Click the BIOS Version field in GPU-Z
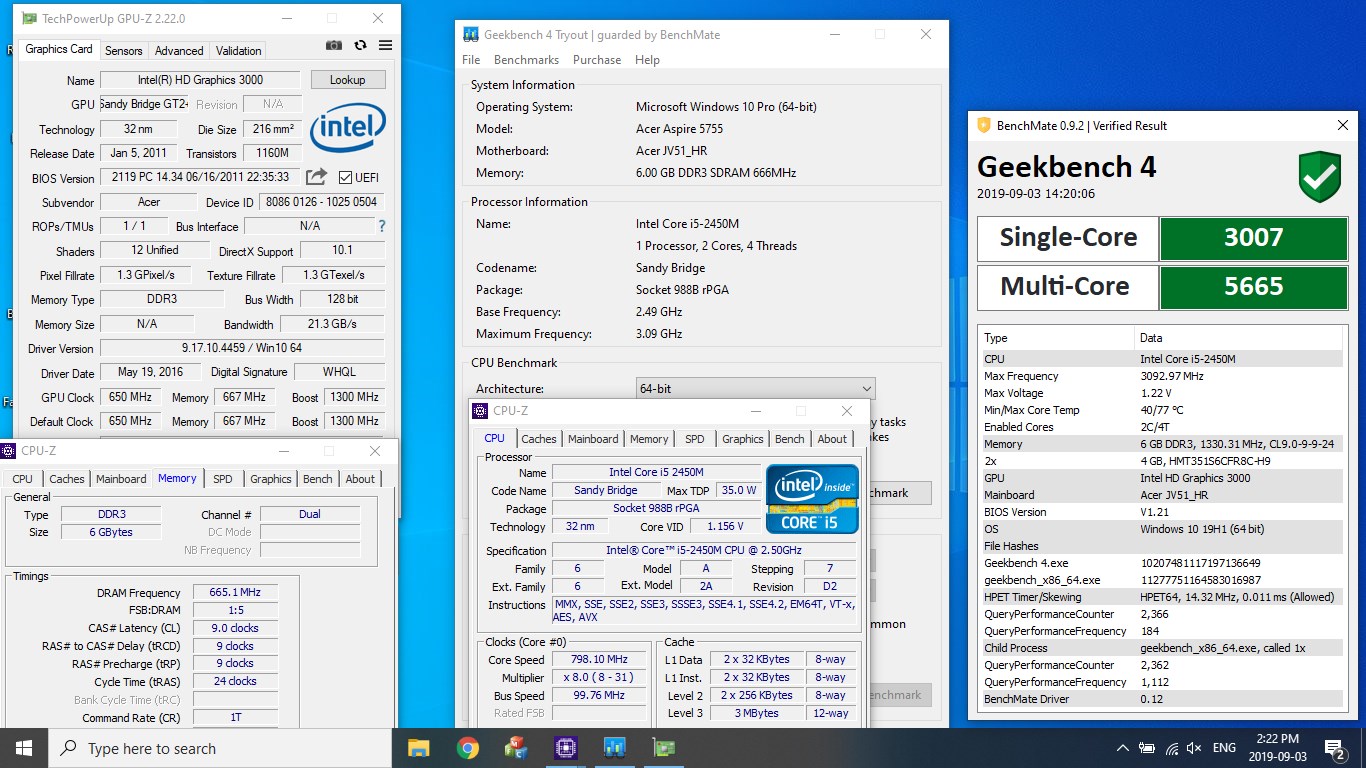 200,177
